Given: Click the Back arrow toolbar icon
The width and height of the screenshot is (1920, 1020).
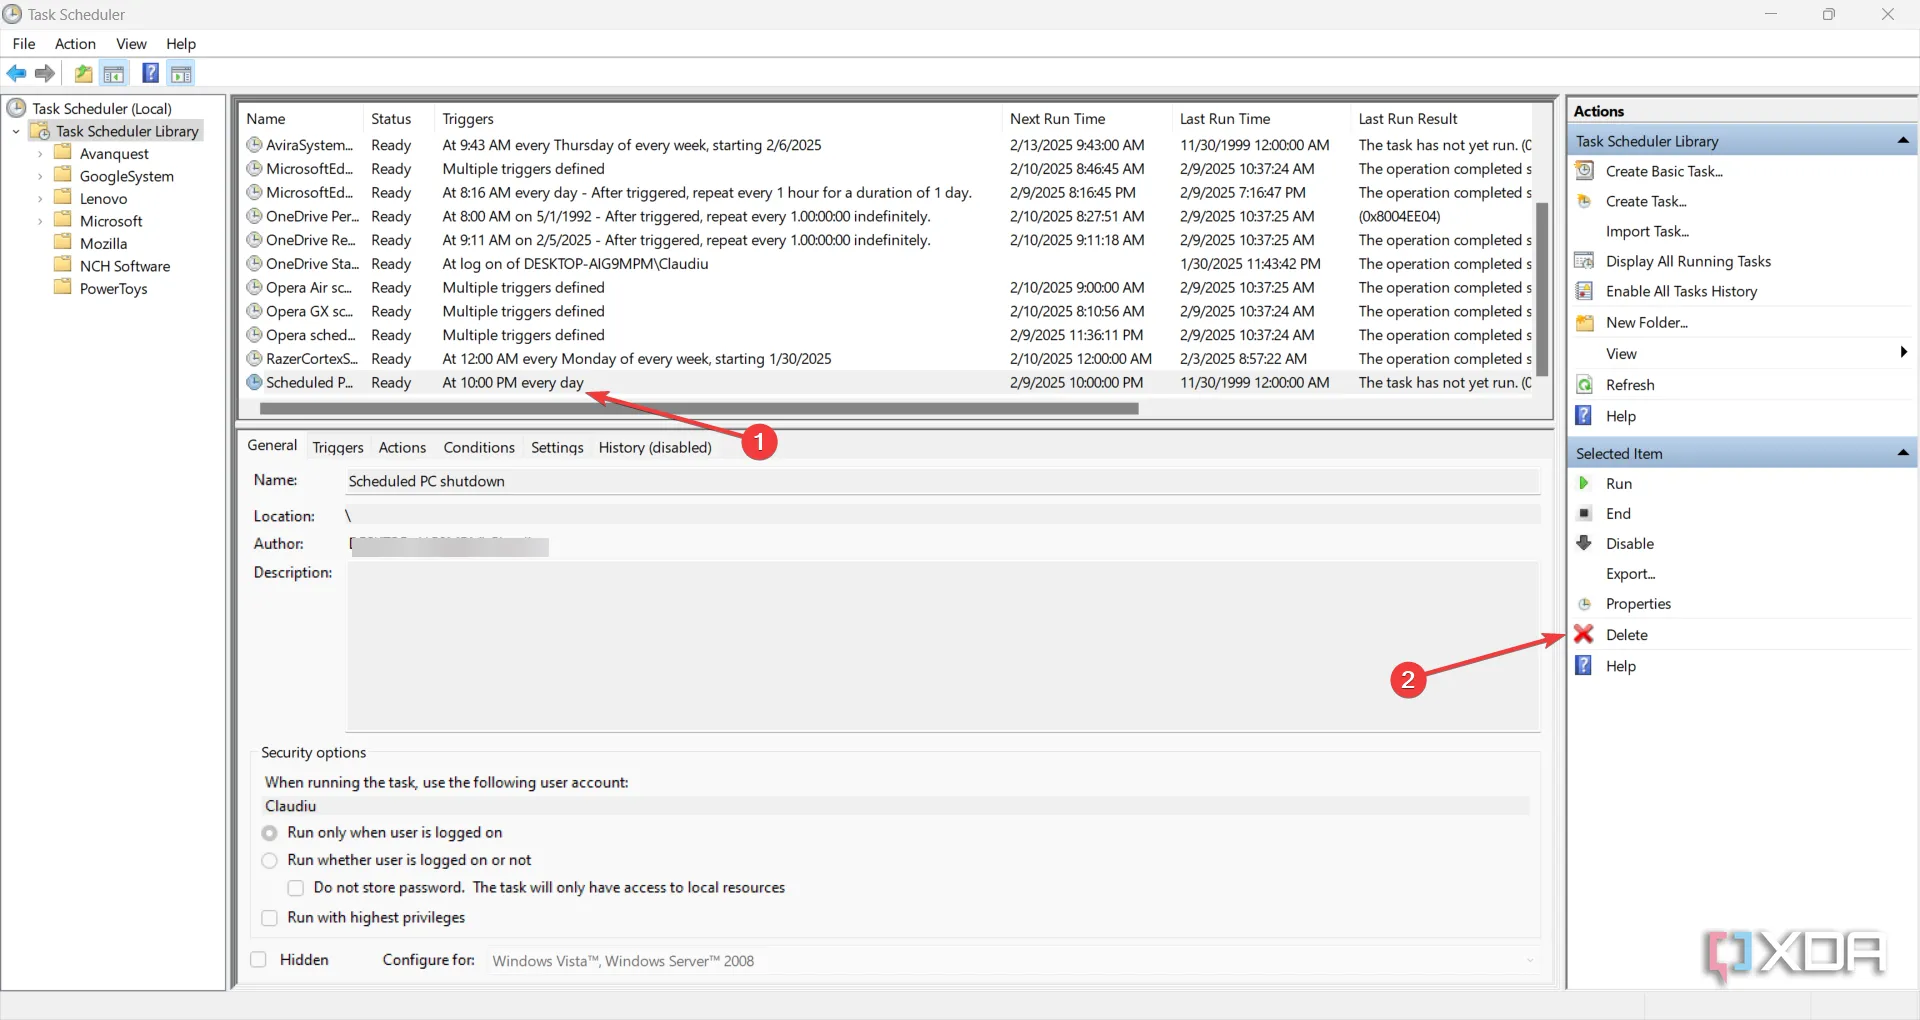Looking at the screenshot, I should (x=16, y=73).
